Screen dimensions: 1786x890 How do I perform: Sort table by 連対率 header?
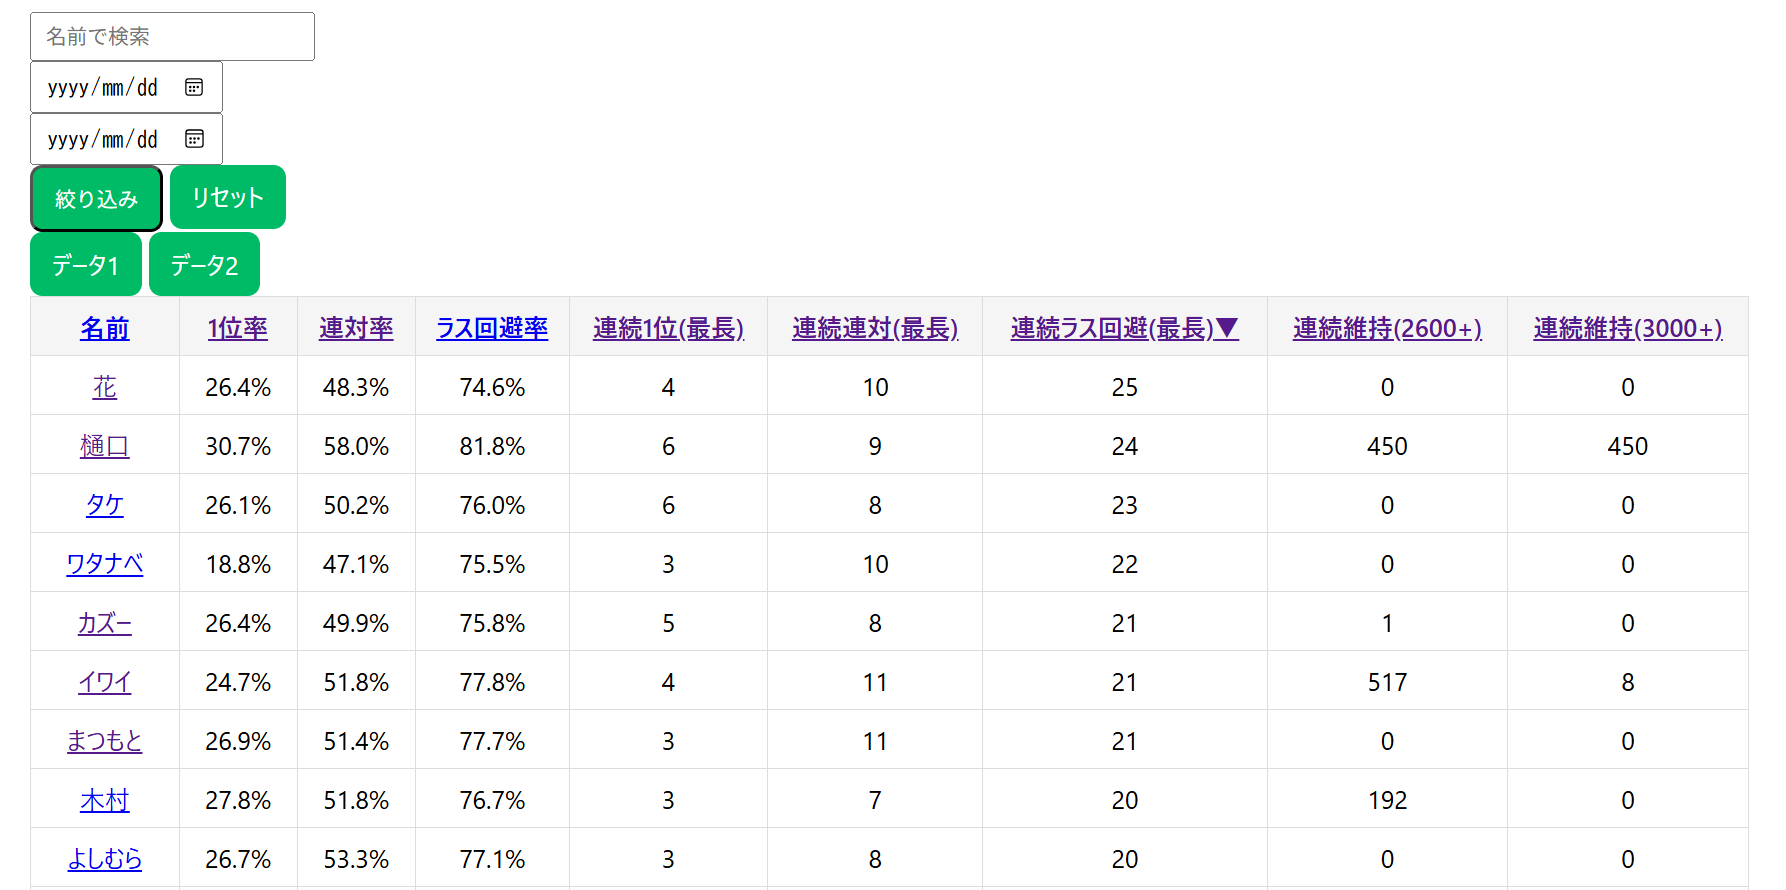tap(356, 328)
